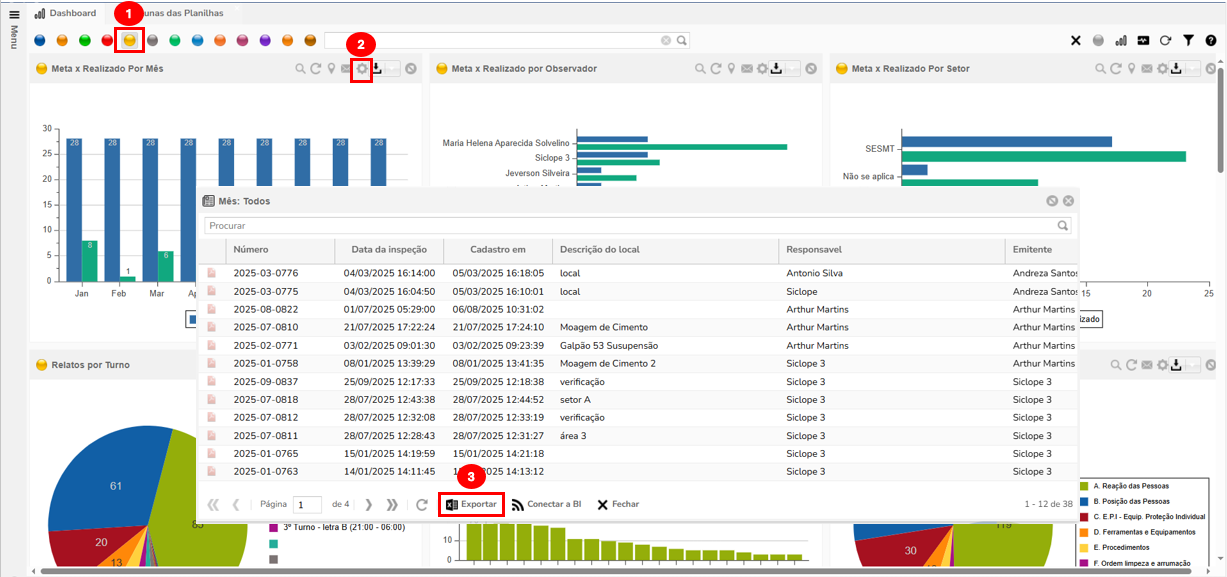Toggle legend item B. Posição das Pessoas

click(x=1135, y=501)
